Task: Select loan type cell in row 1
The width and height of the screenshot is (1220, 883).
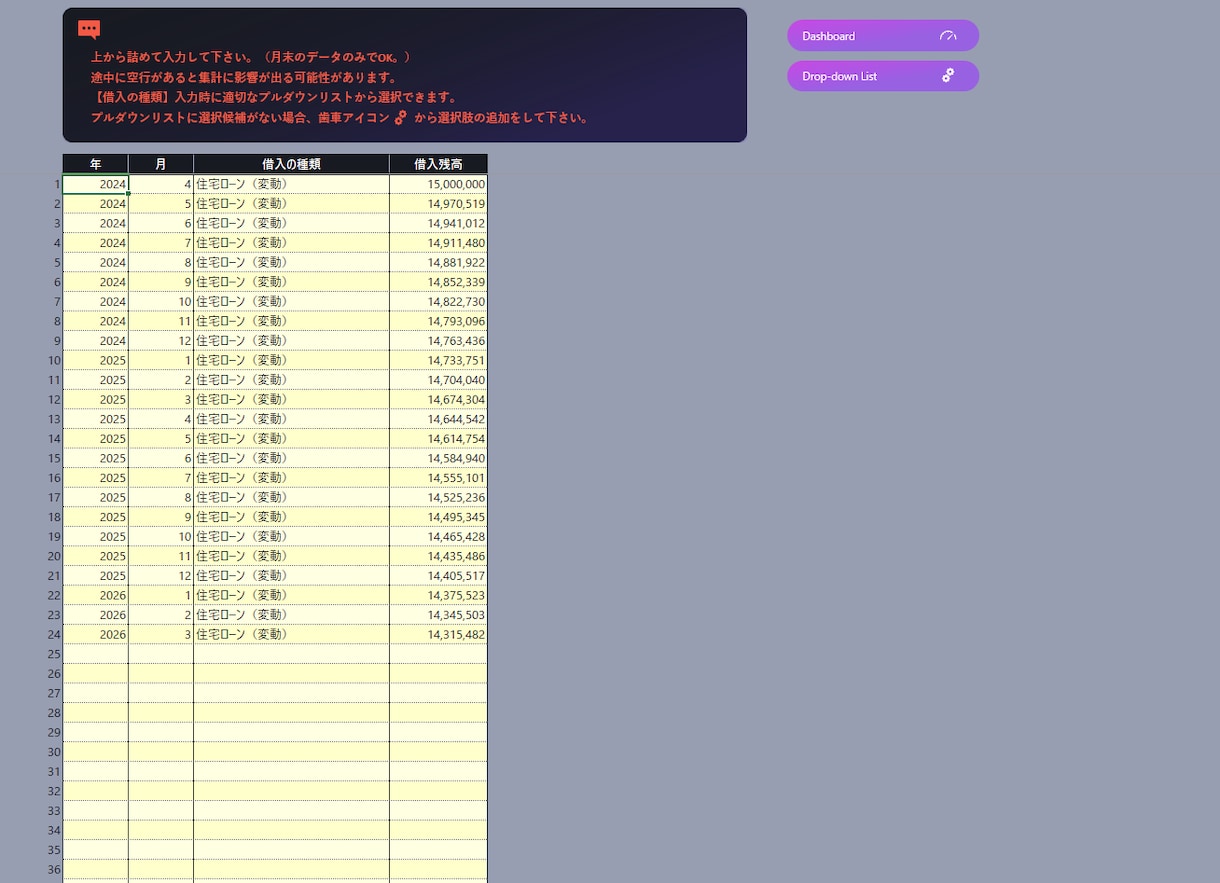Action: pos(291,184)
